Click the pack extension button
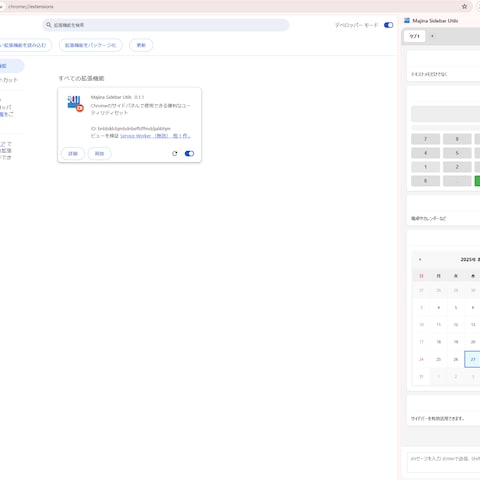Viewport: 480px width, 480px height. point(90,45)
